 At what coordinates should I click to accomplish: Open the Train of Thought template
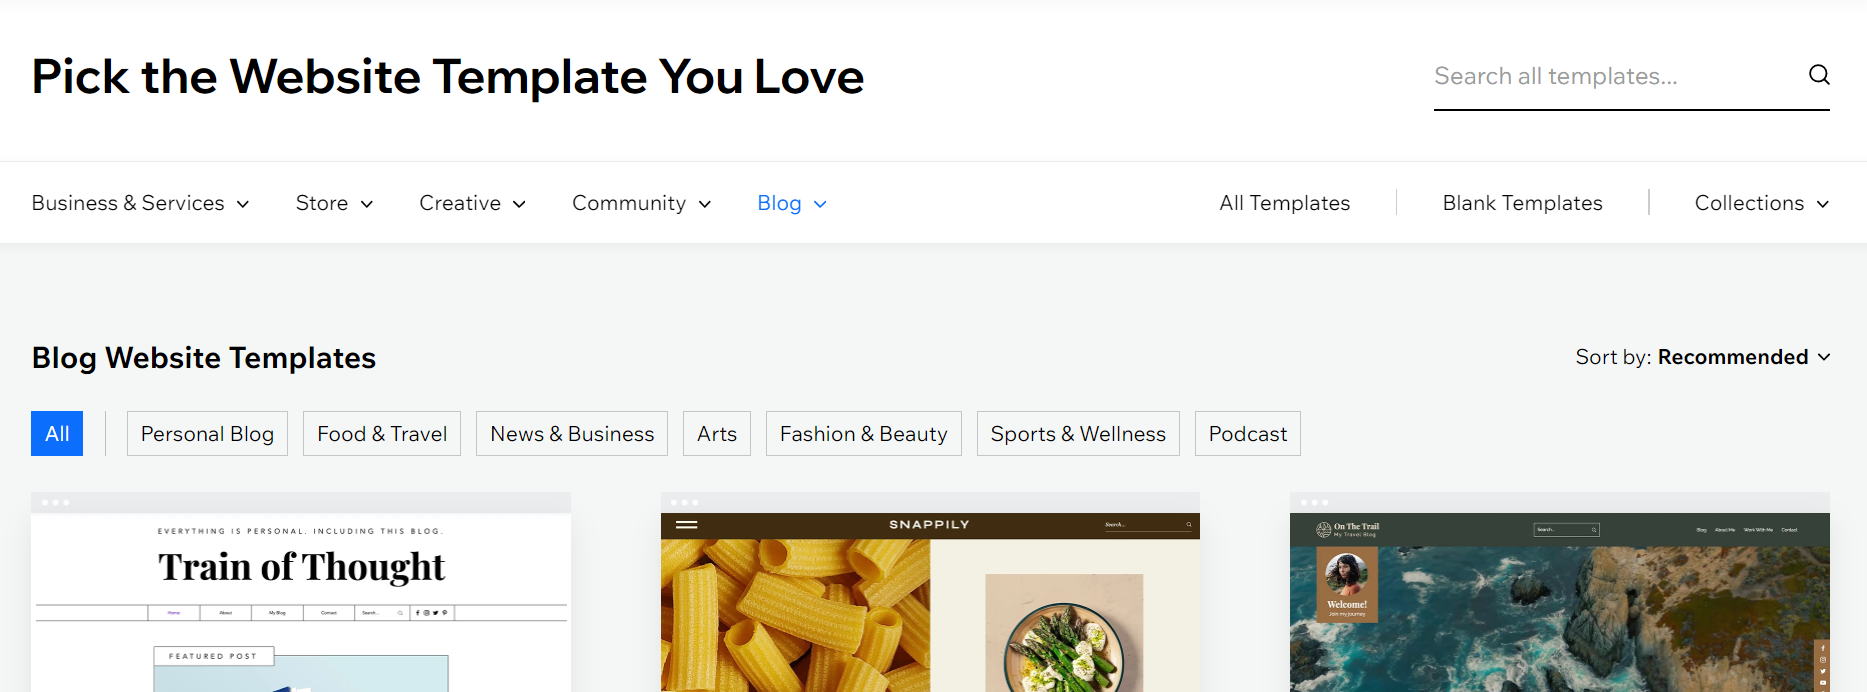coord(301,592)
